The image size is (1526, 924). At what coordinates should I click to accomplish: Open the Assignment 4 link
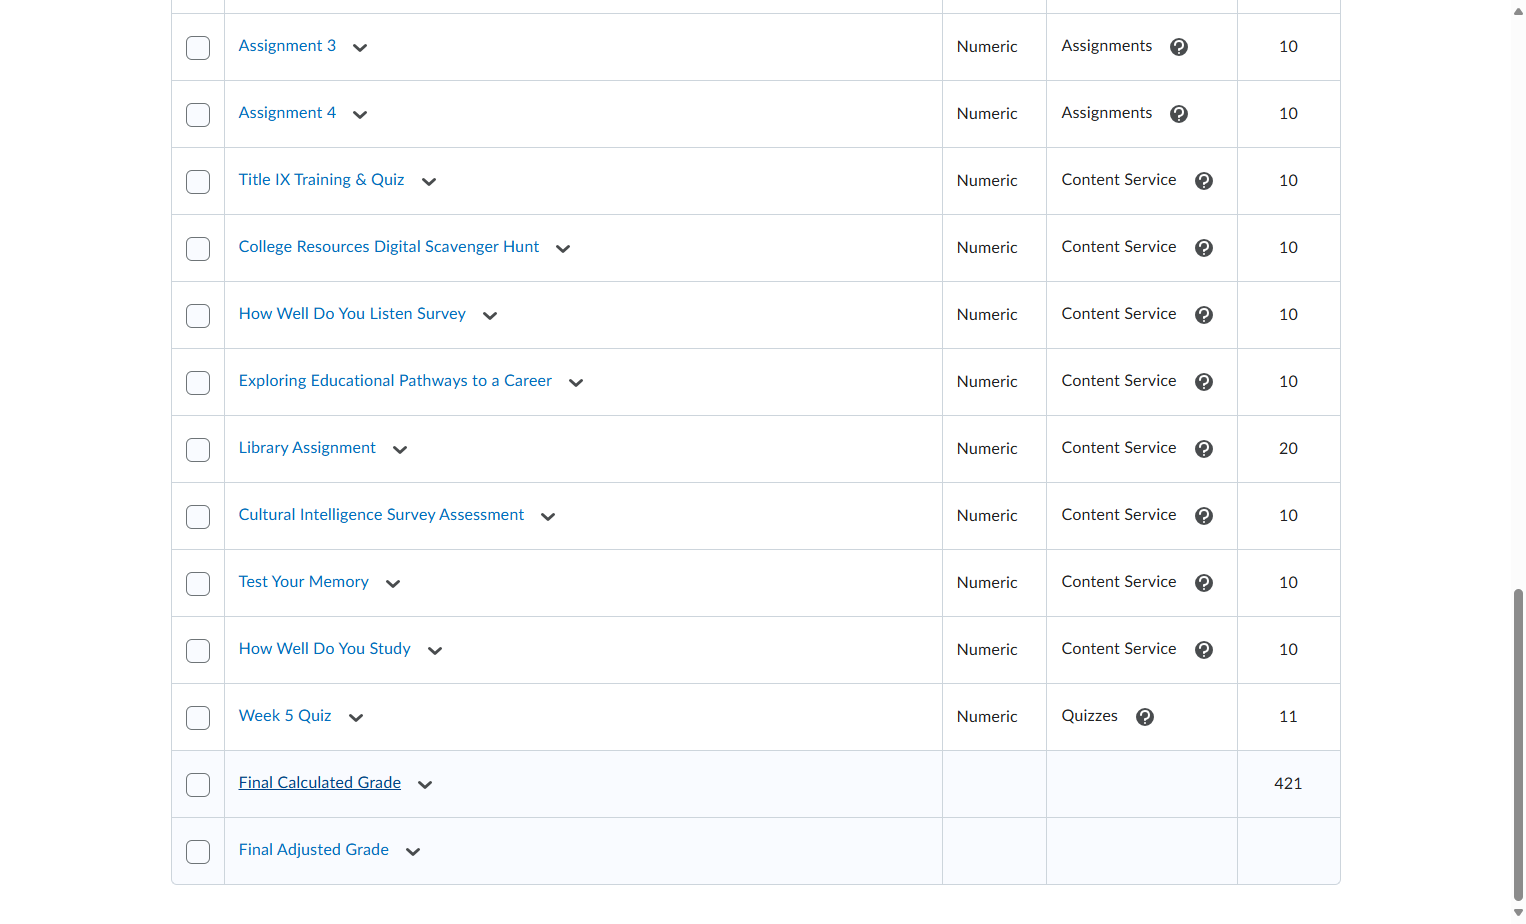click(x=287, y=113)
